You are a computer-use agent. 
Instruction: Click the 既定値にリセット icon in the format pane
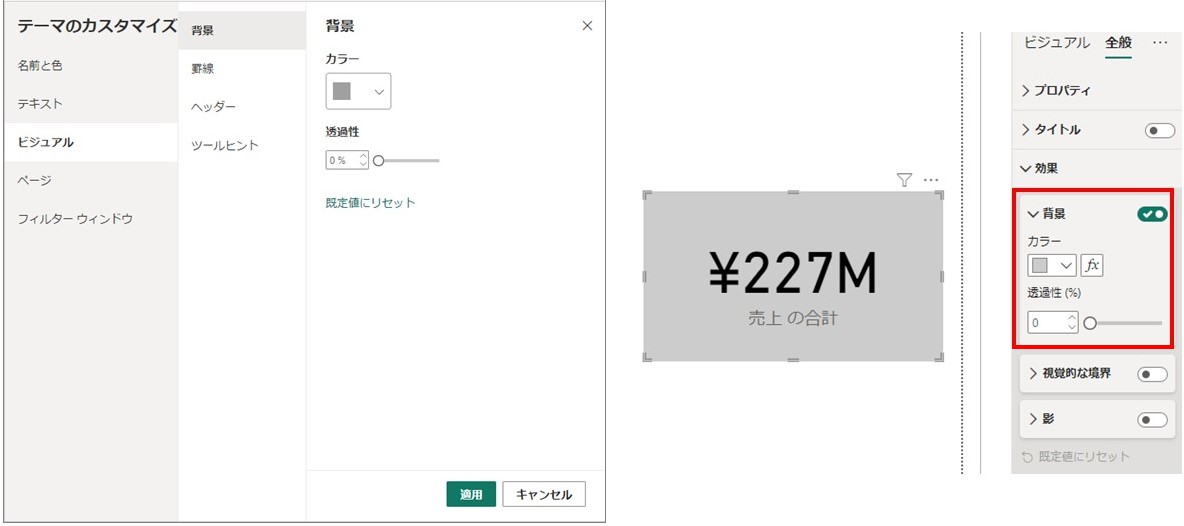click(1027, 457)
